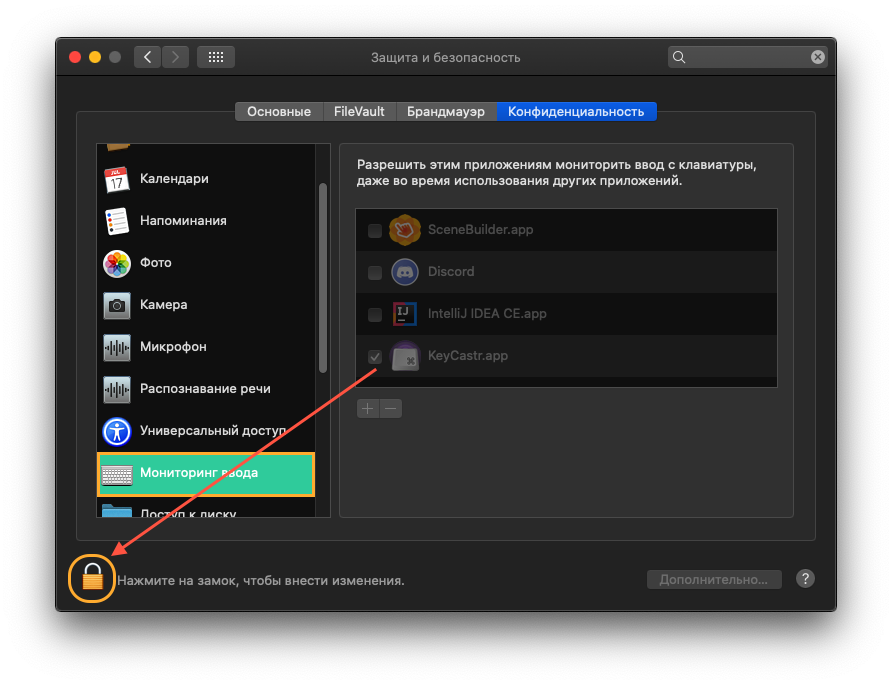Add an app with plus button
The height and width of the screenshot is (685, 892).
click(x=368, y=408)
